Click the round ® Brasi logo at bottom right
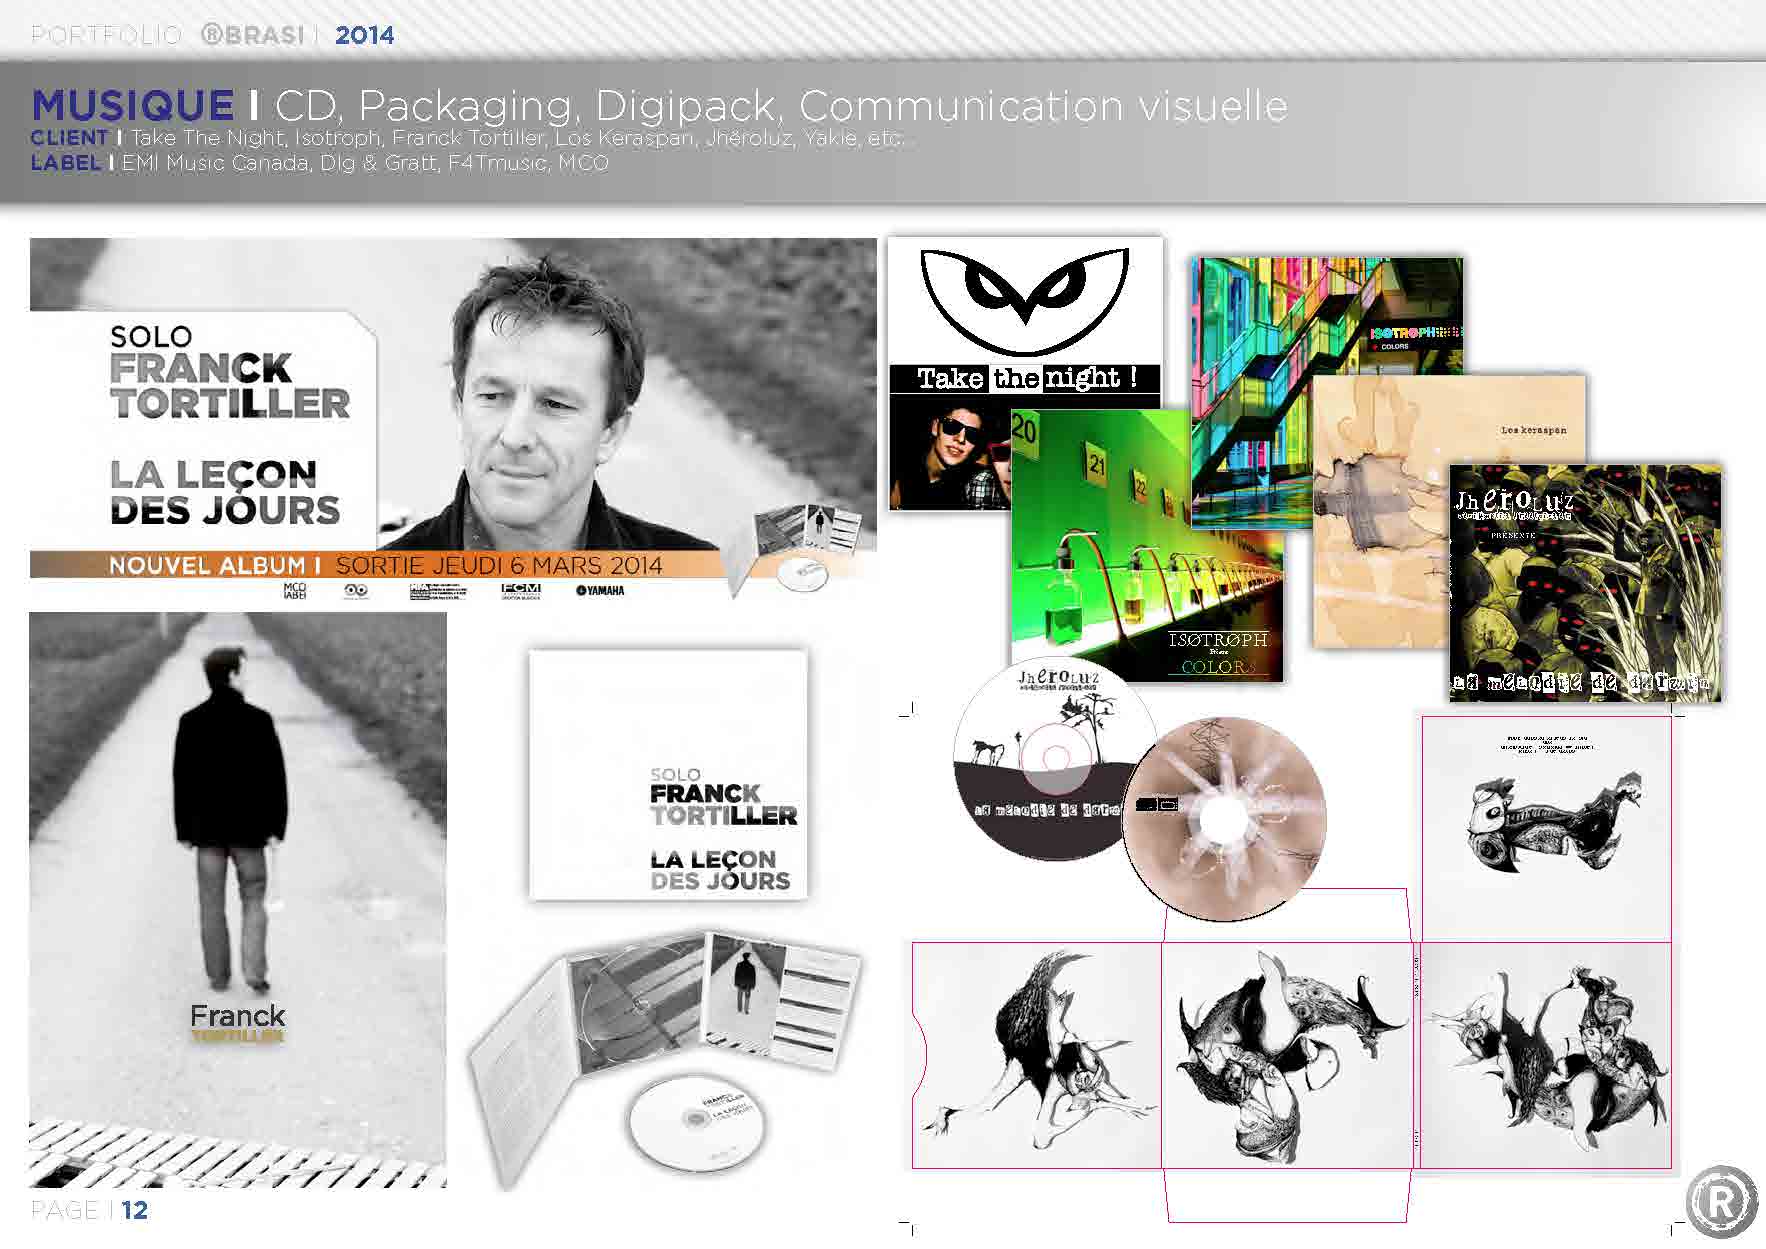This screenshot has height=1249, width=1766. click(x=1720, y=1203)
